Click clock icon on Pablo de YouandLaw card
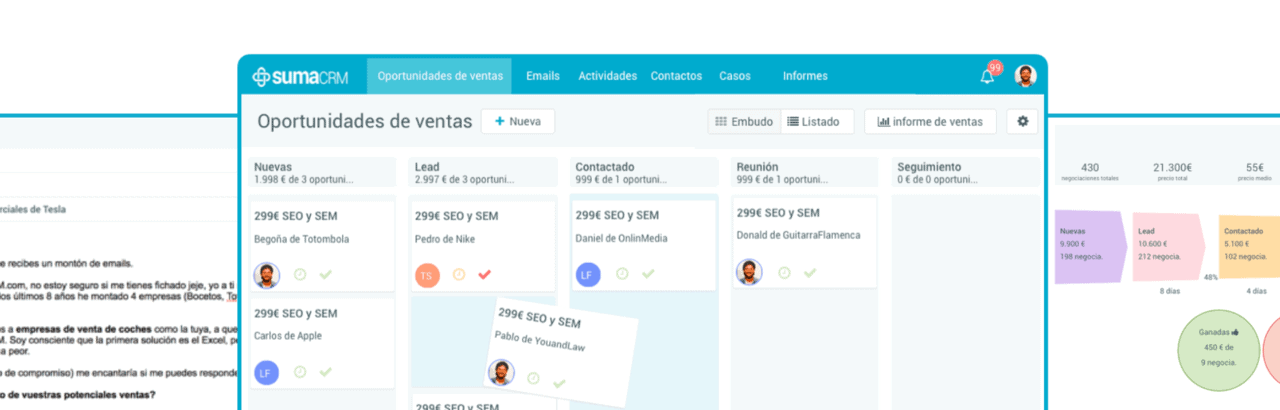This screenshot has width=1280, height=410. pyautogui.click(x=533, y=378)
